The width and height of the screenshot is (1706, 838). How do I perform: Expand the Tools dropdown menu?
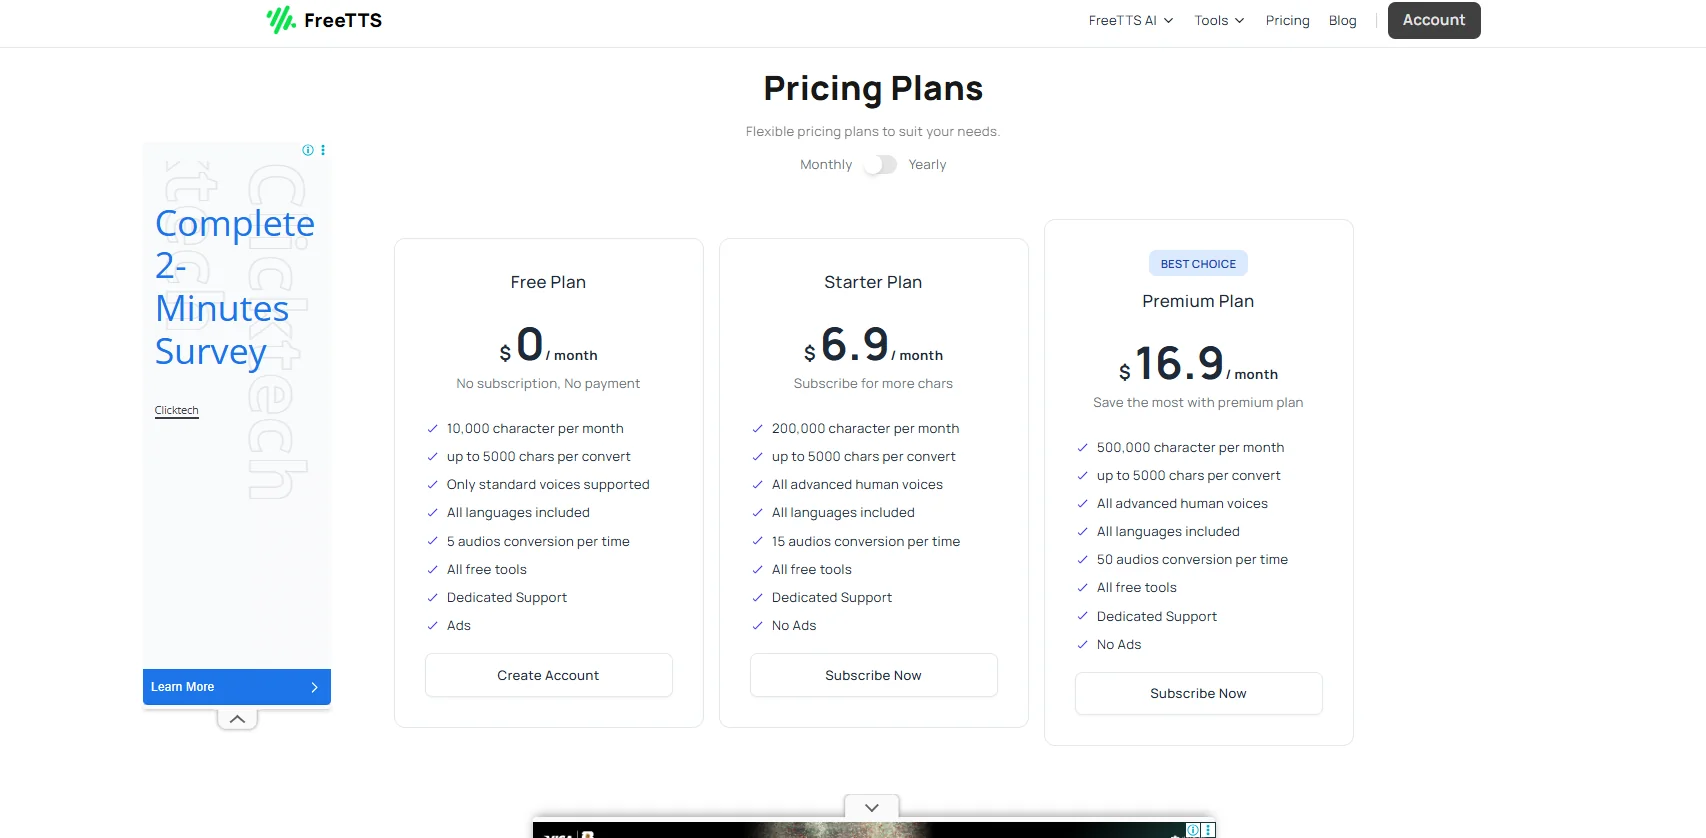click(1218, 21)
